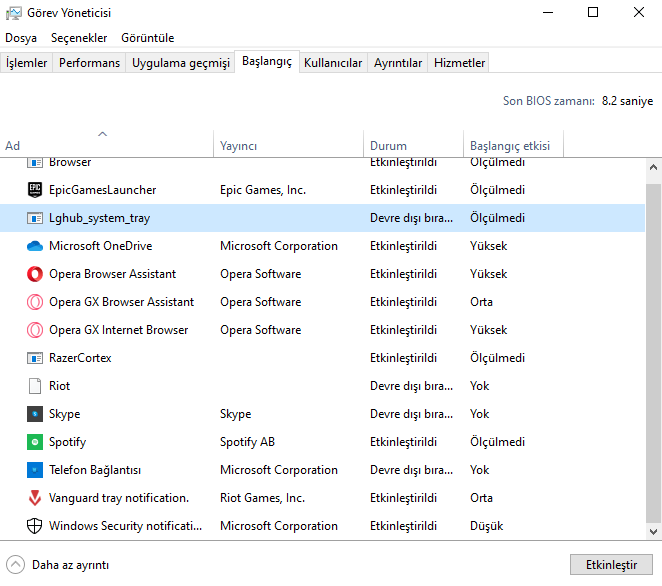This screenshot has height=586, width=662.
Task: Click the scrollbar down arrow
Action: 654,531
